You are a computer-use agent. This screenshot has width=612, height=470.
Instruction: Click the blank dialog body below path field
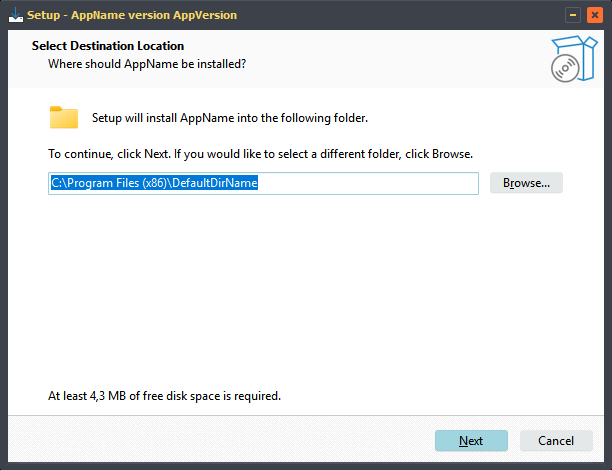tap(300, 290)
